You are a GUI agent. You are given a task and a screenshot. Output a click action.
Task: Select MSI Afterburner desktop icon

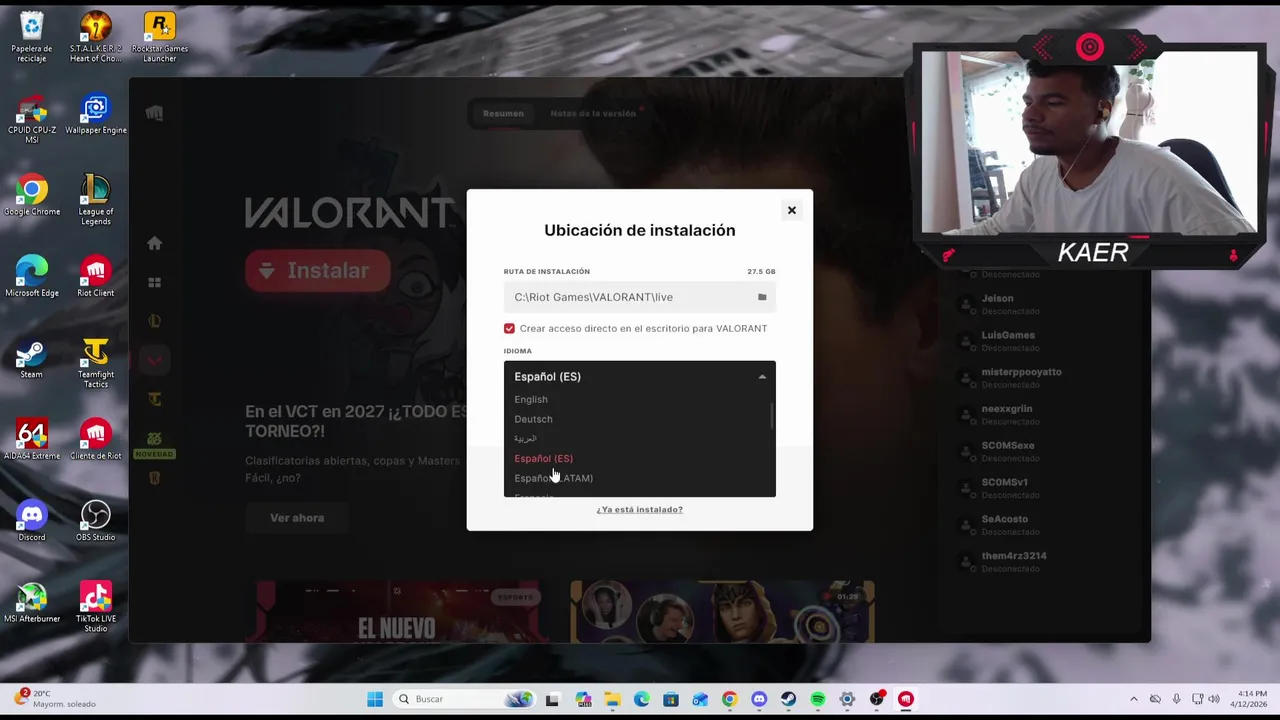point(32,603)
